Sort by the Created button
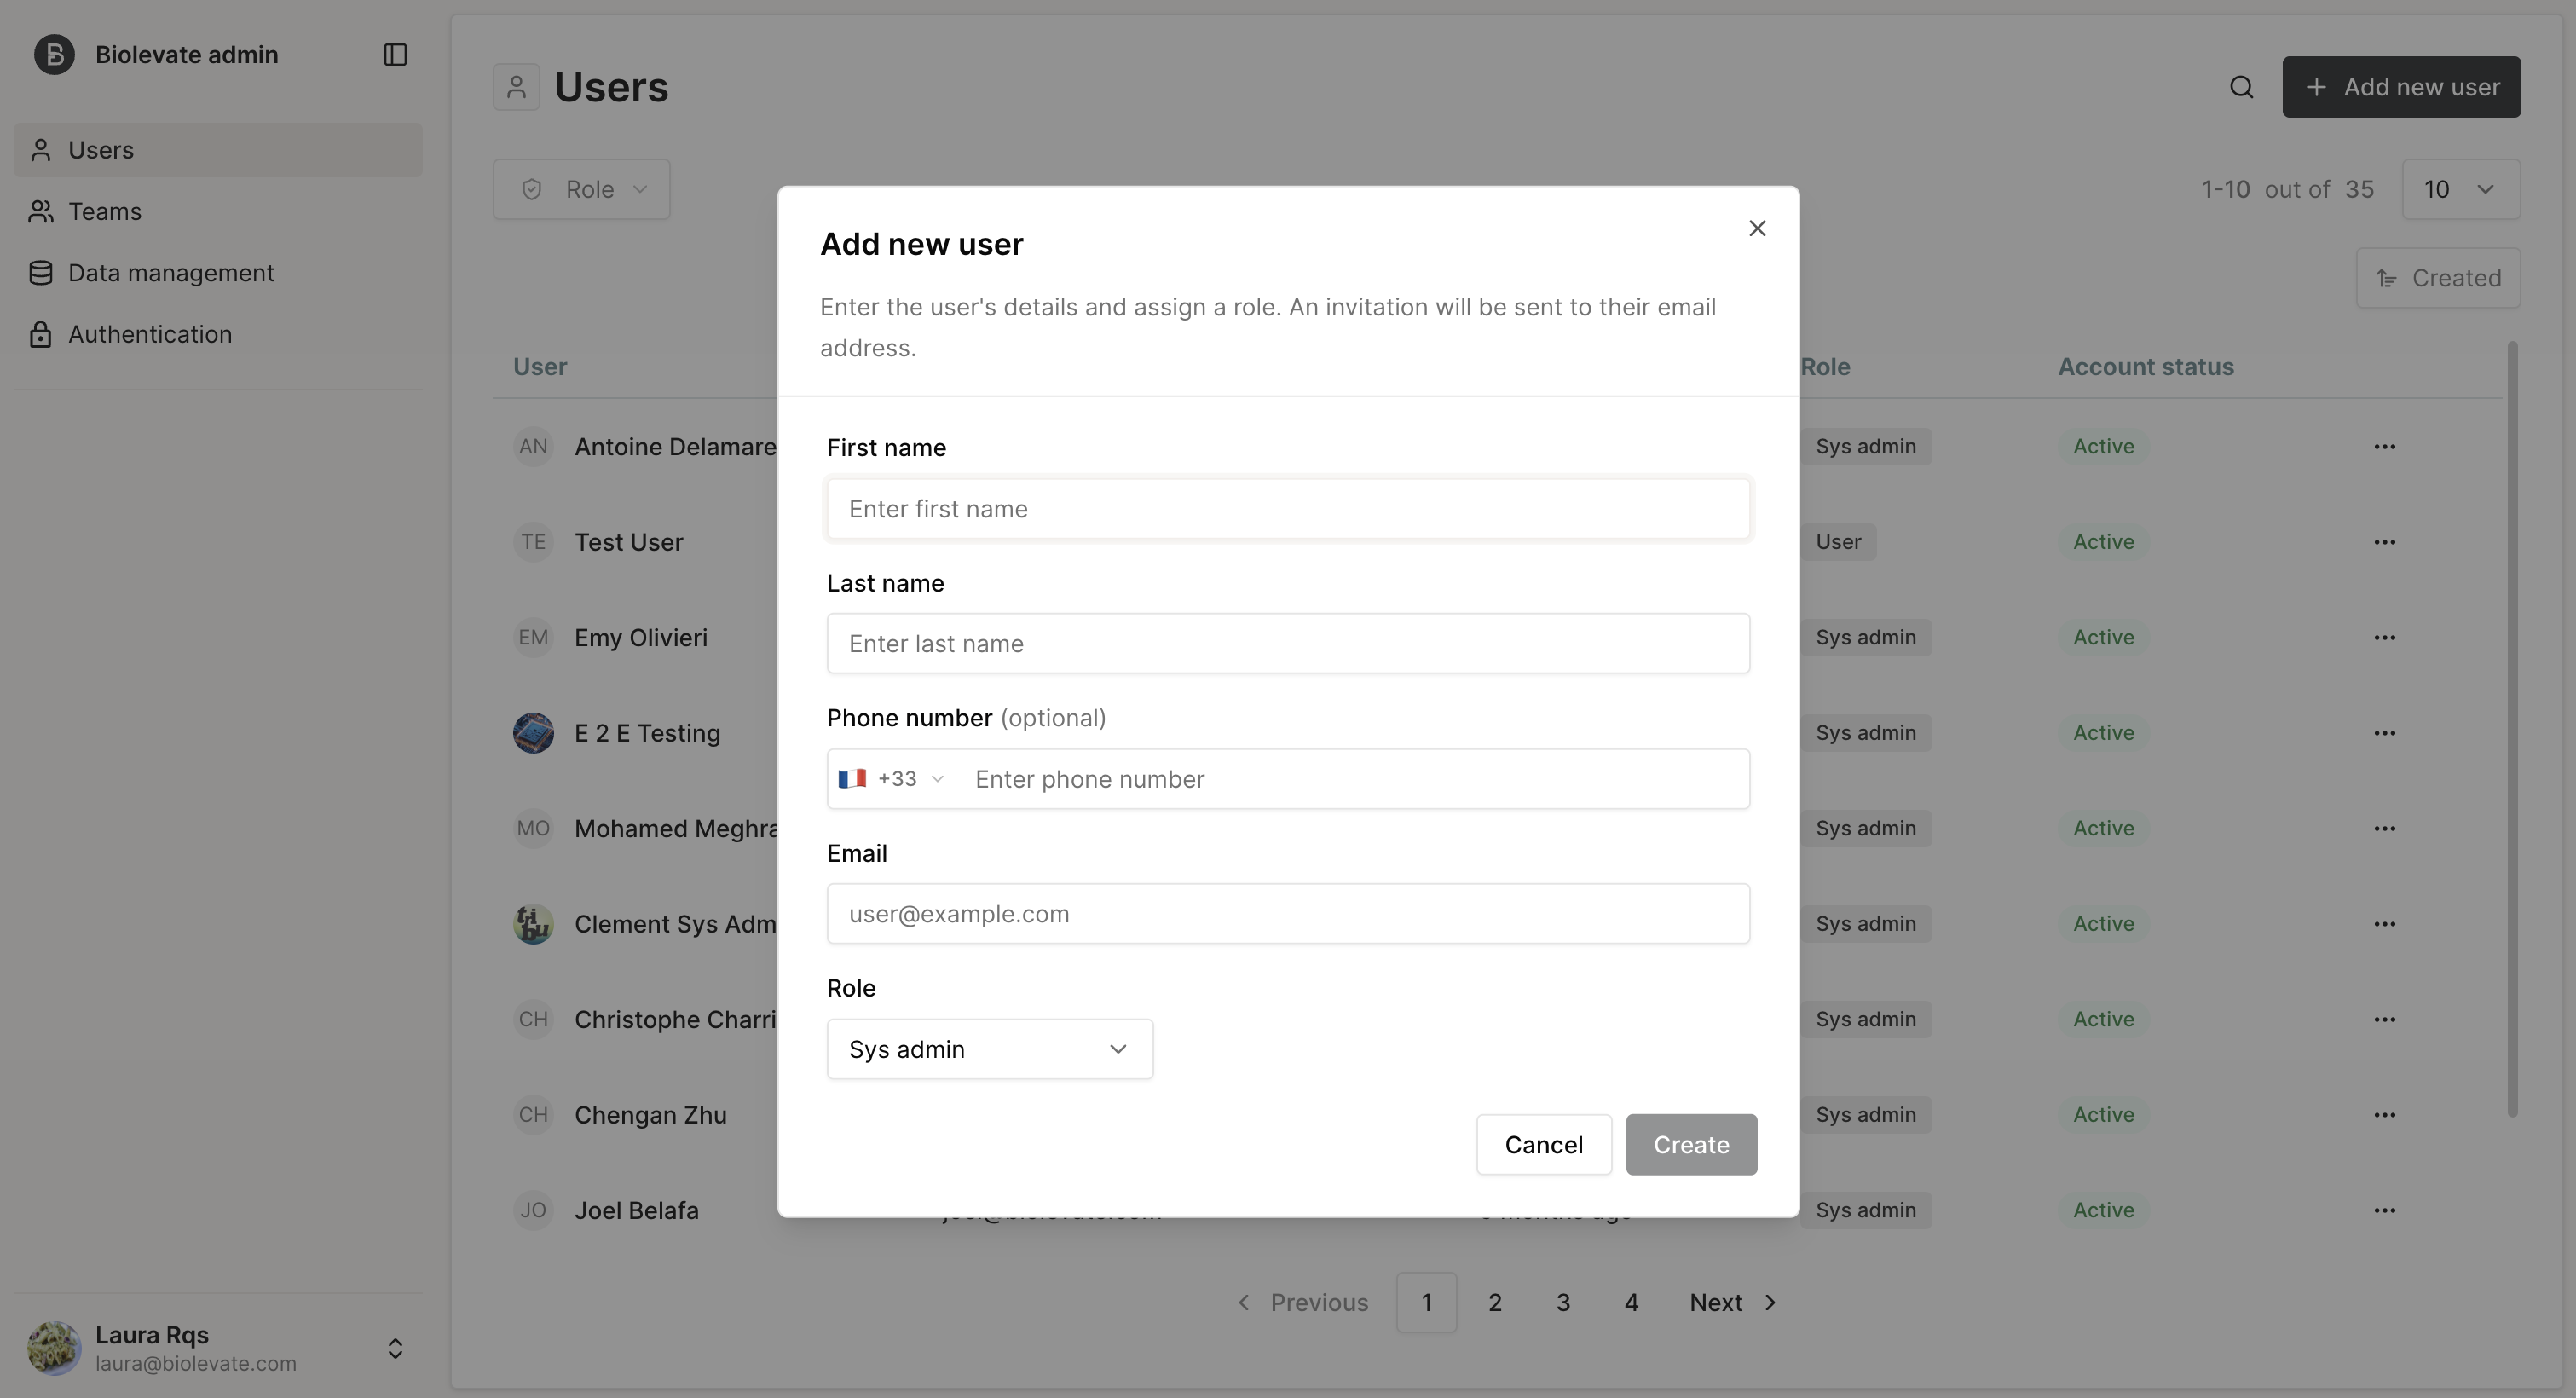 [x=2438, y=278]
